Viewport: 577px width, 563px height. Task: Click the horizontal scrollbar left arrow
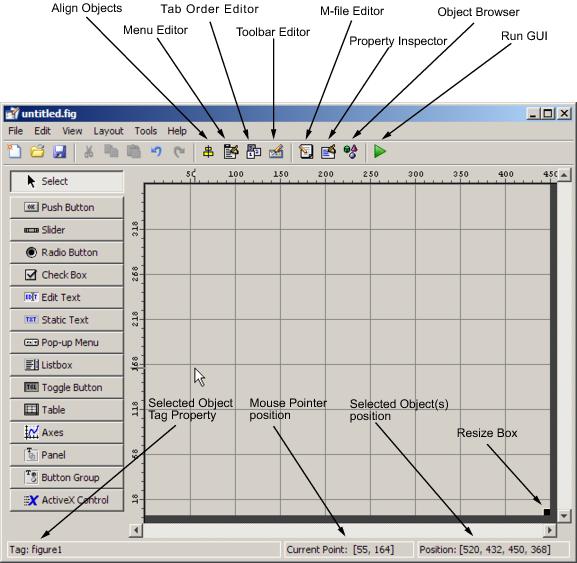tap(136, 530)
